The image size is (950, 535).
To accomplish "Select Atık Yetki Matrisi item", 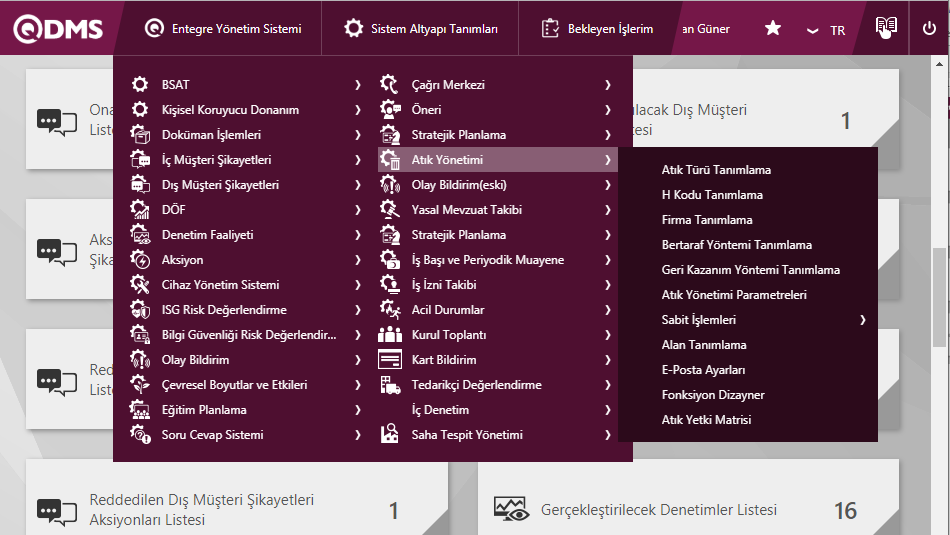I will pos(706,420).
